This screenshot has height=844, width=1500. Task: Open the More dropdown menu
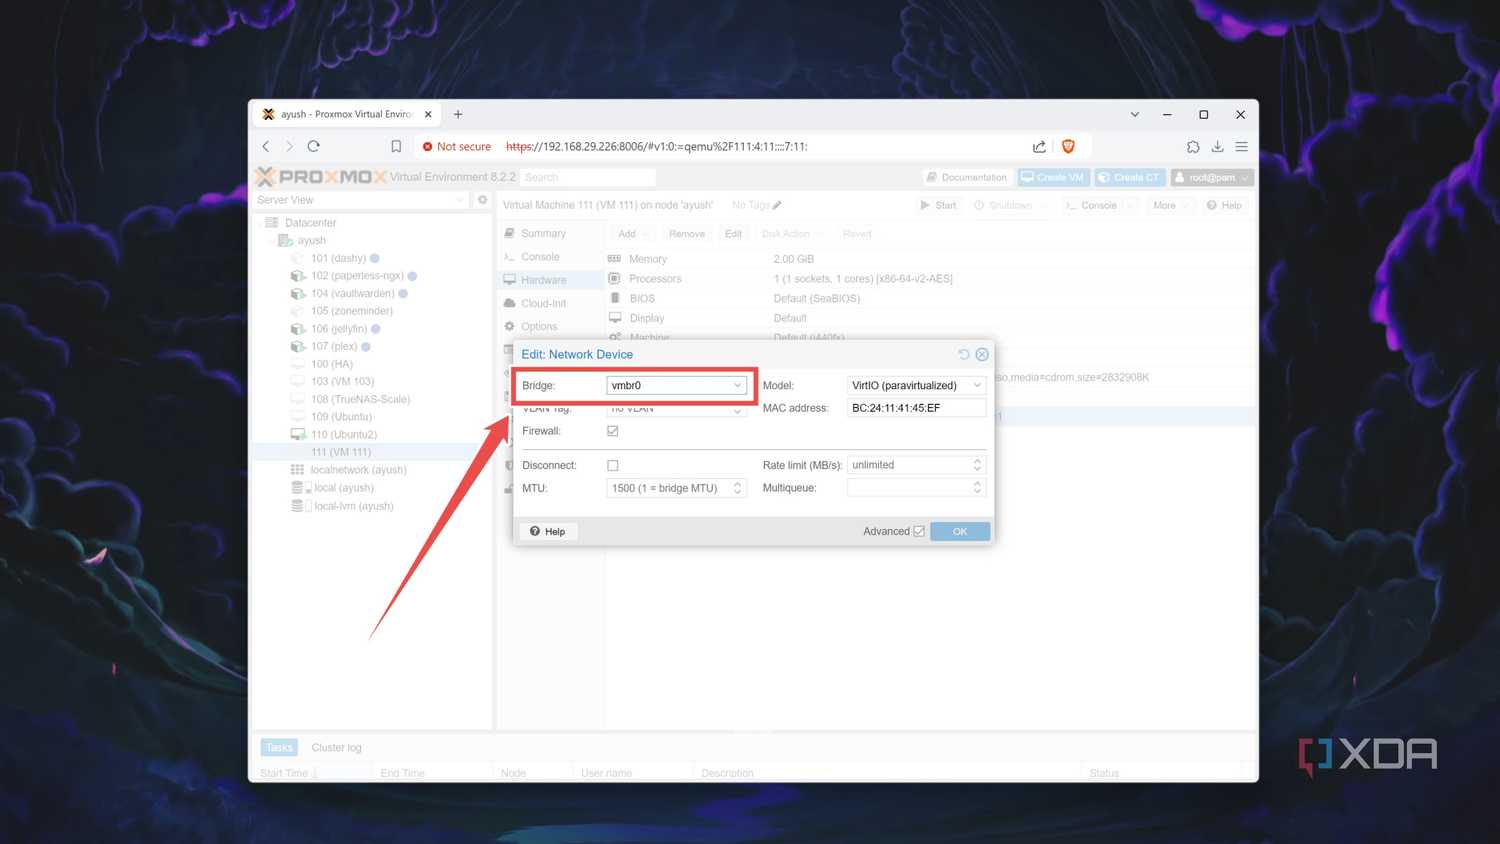pos(1170,205)
